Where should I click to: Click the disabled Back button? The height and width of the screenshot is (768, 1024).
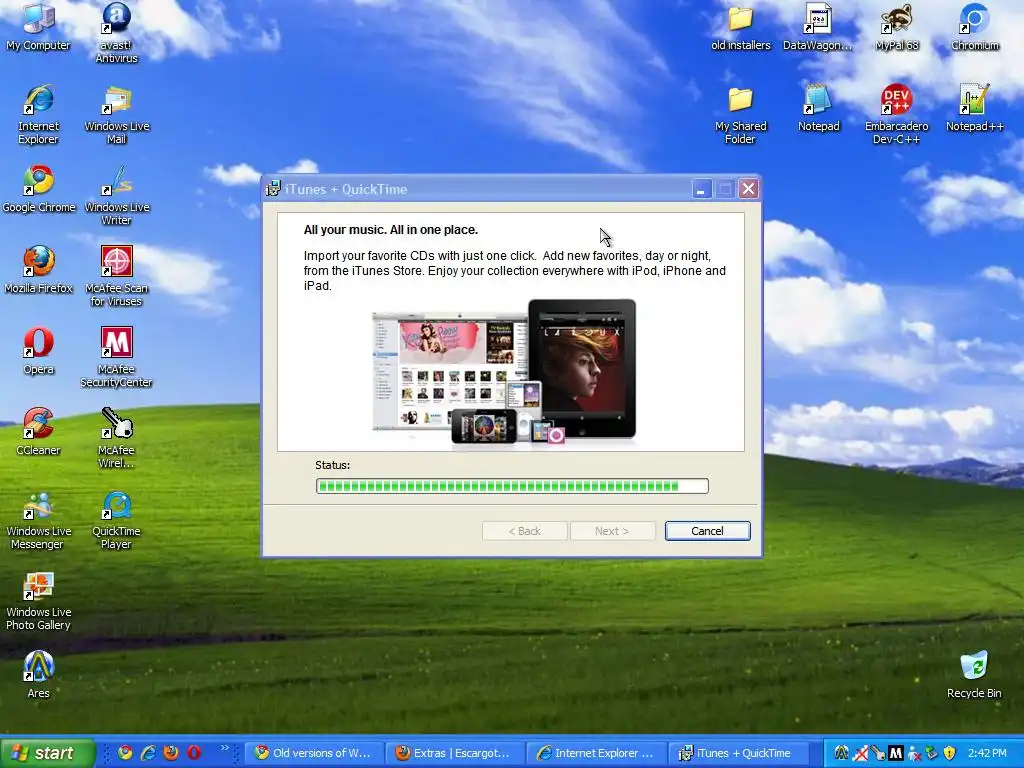pos(524,531)
